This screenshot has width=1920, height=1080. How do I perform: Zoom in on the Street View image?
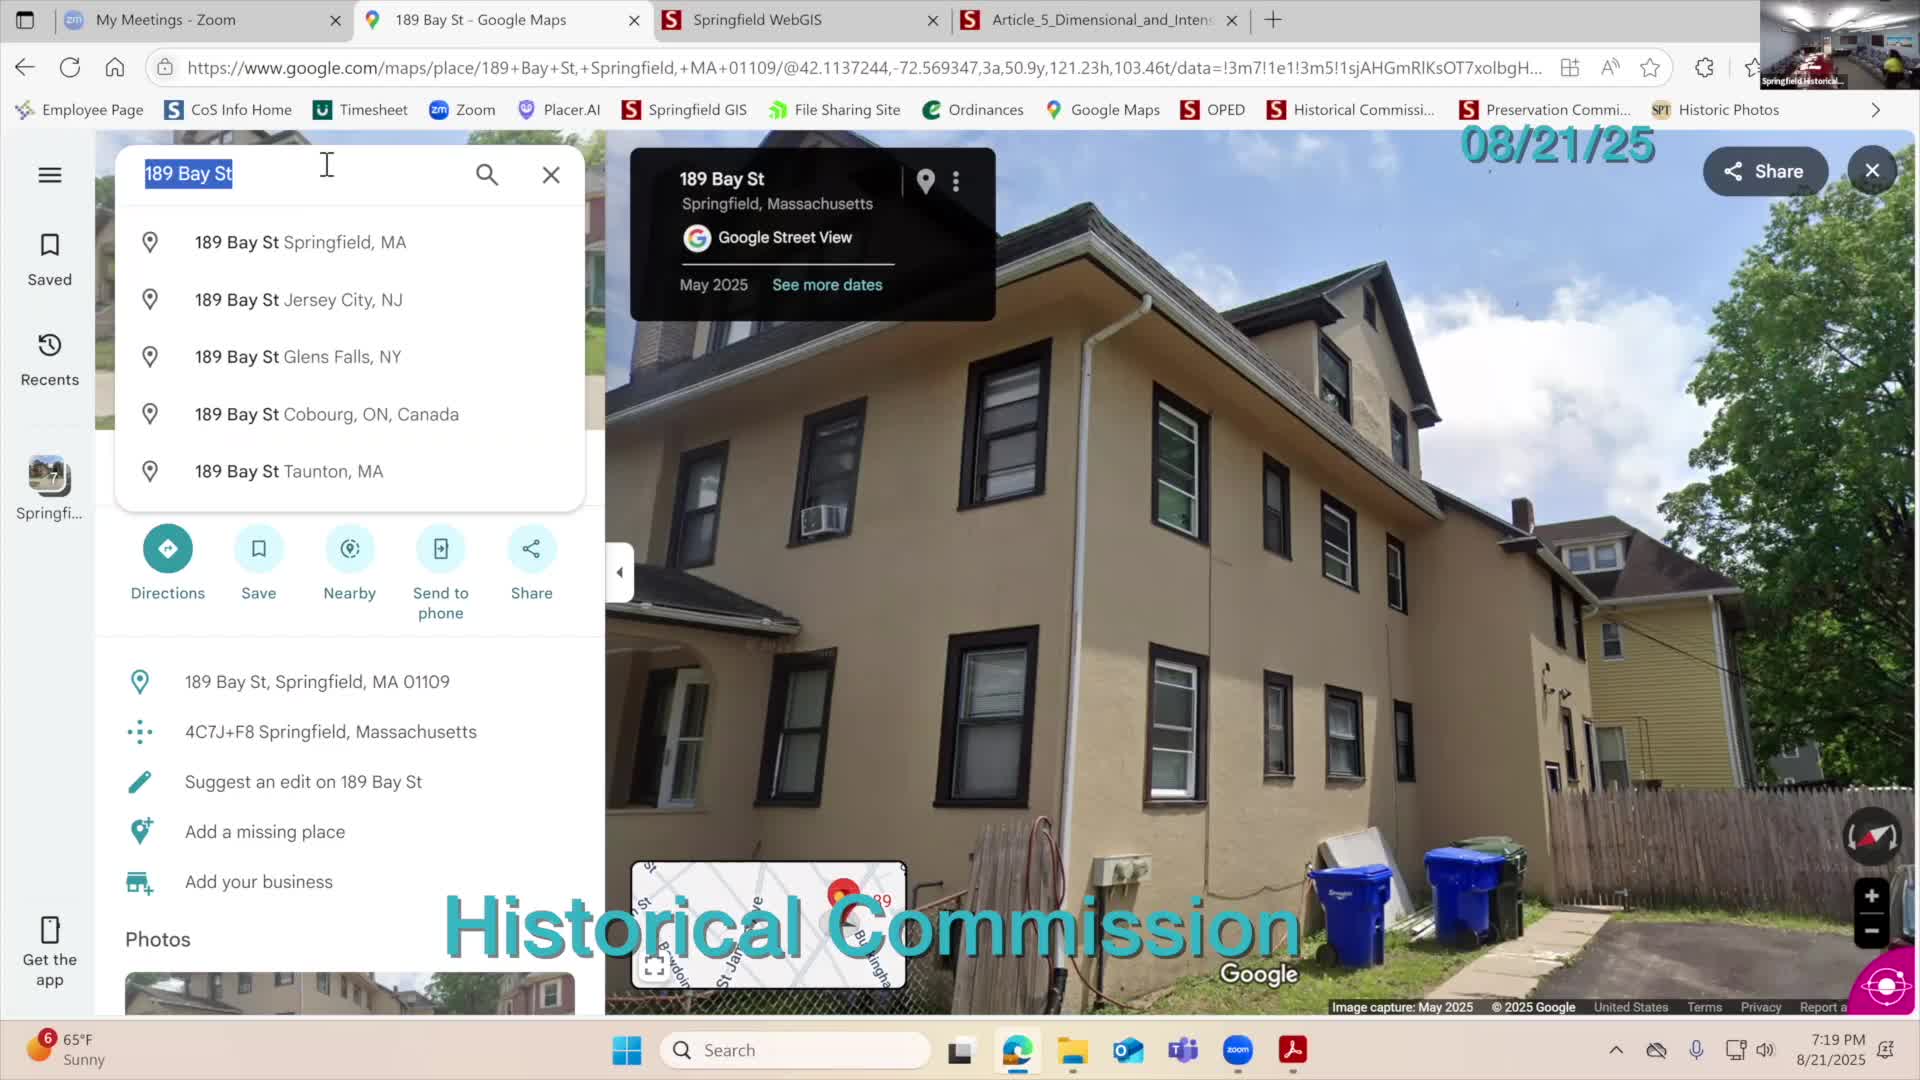tap(1871, 896)
